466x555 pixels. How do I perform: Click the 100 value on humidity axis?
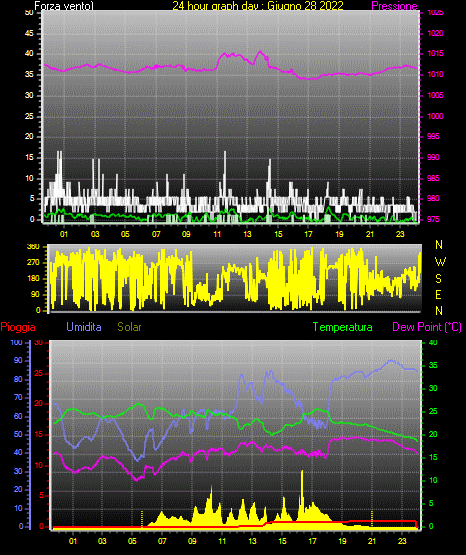pos(16,342)
